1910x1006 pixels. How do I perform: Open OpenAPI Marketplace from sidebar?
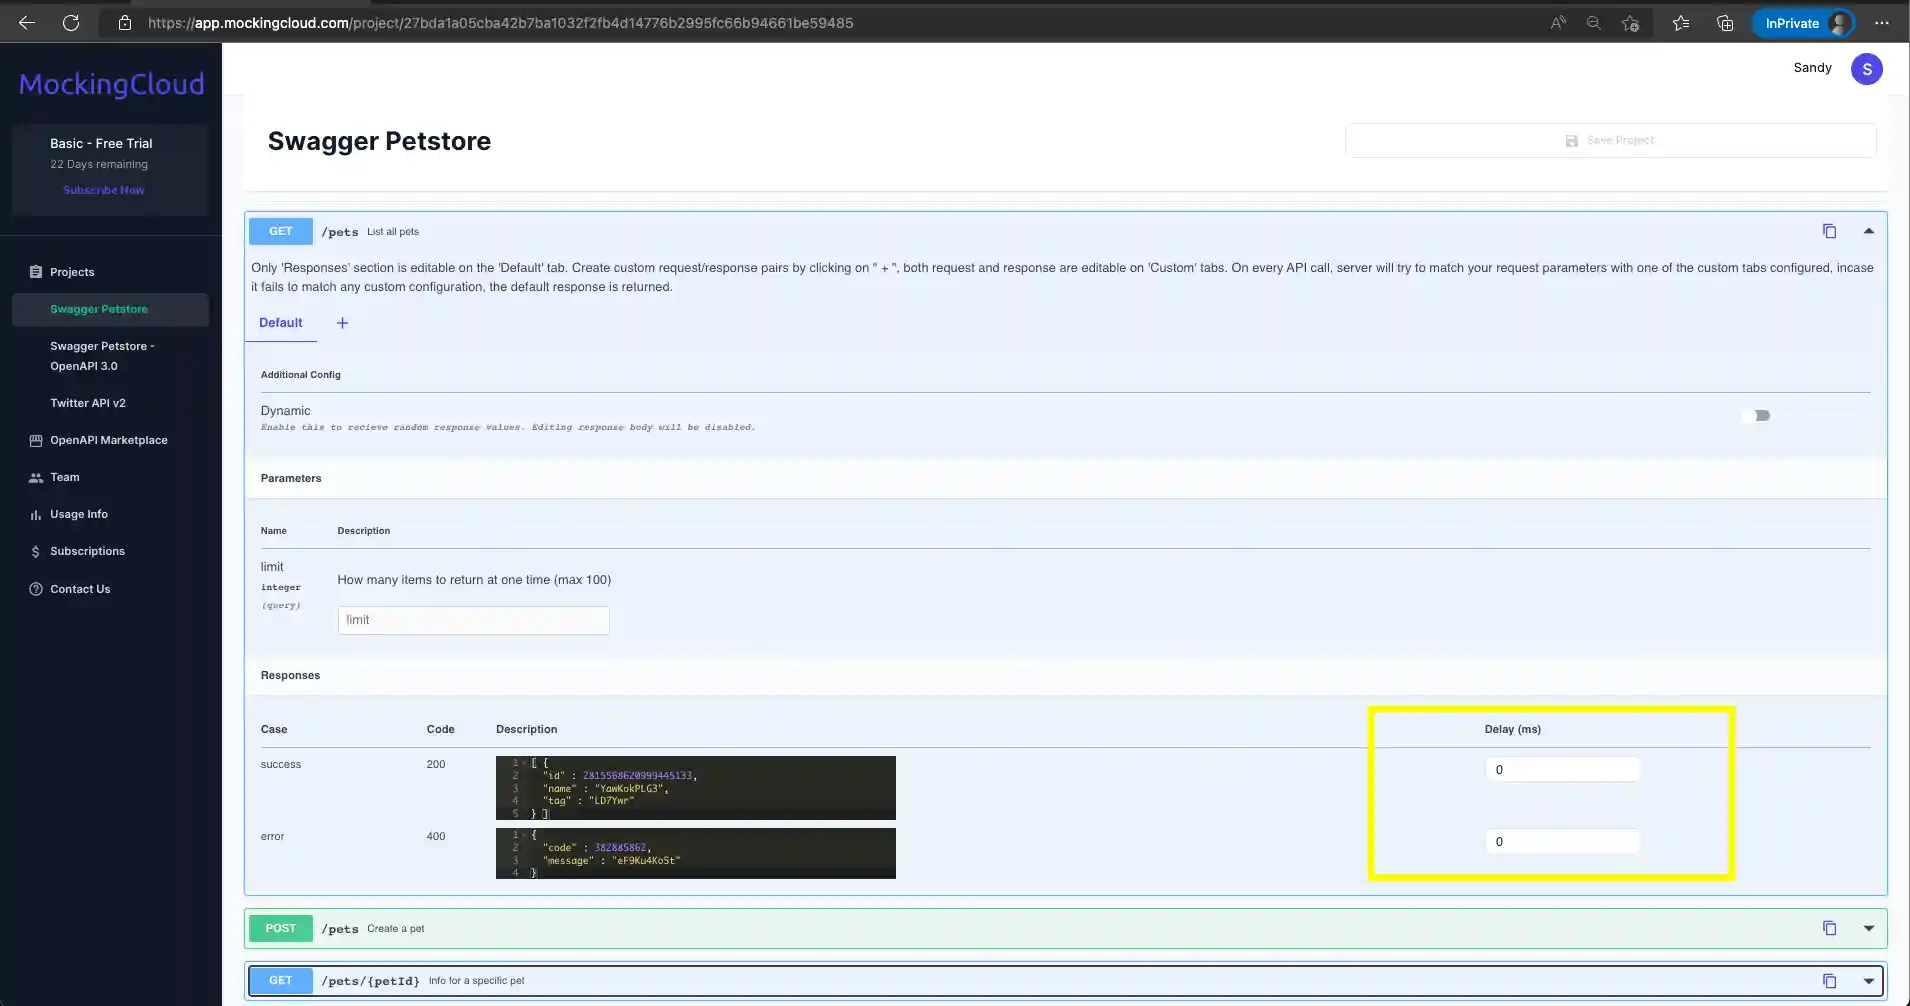click(109, 440)
